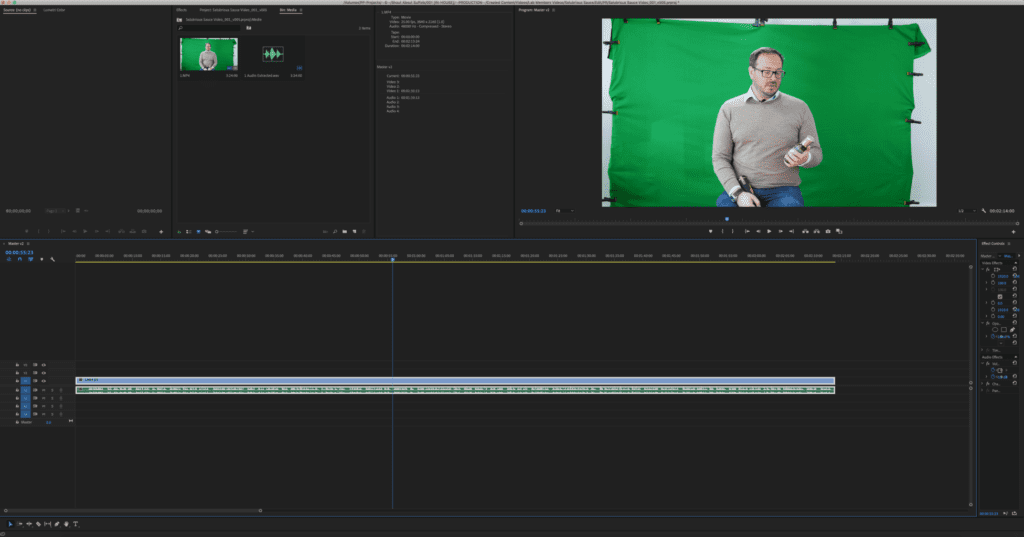Toggle the Linked Selection button in timeline
The height and width of the screenshot is (537, 1024).
click(x=31, y=259)
